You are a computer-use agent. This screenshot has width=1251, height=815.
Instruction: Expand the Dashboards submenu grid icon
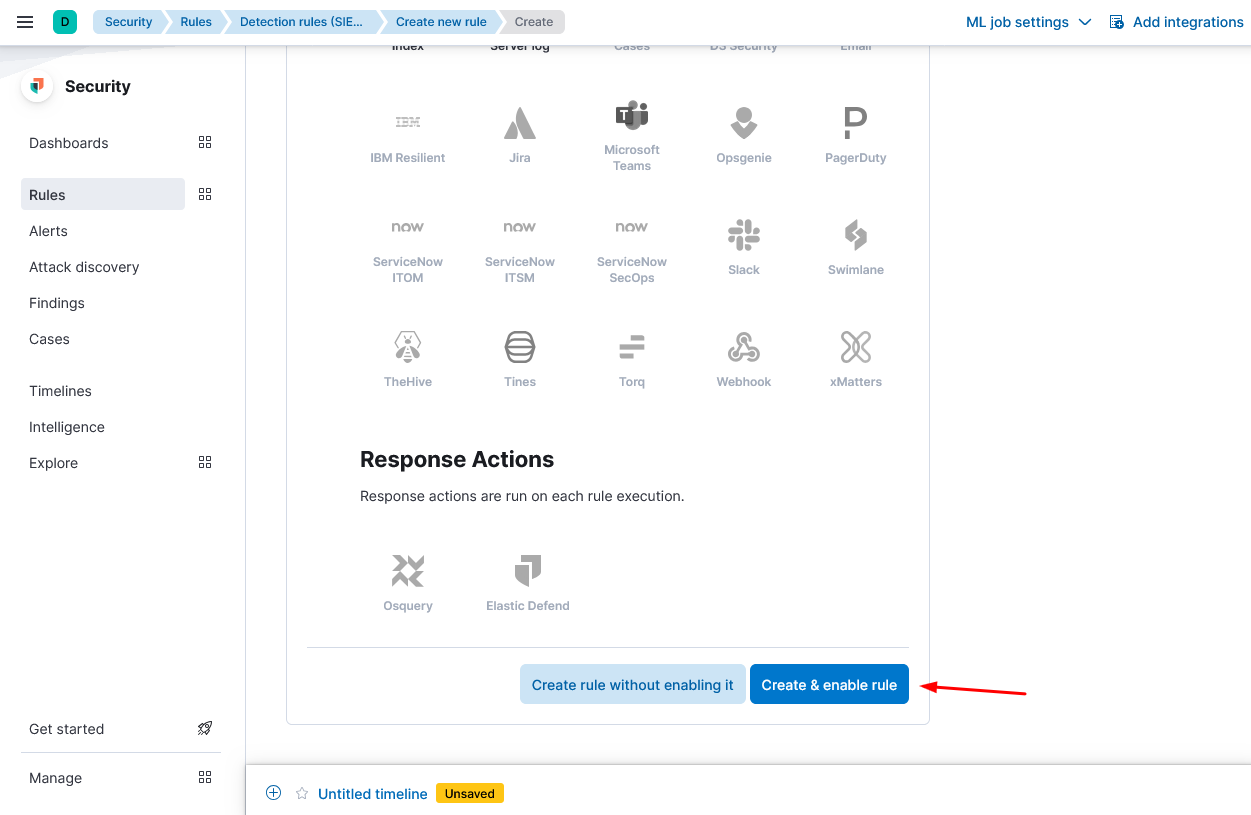coord(205,143)
